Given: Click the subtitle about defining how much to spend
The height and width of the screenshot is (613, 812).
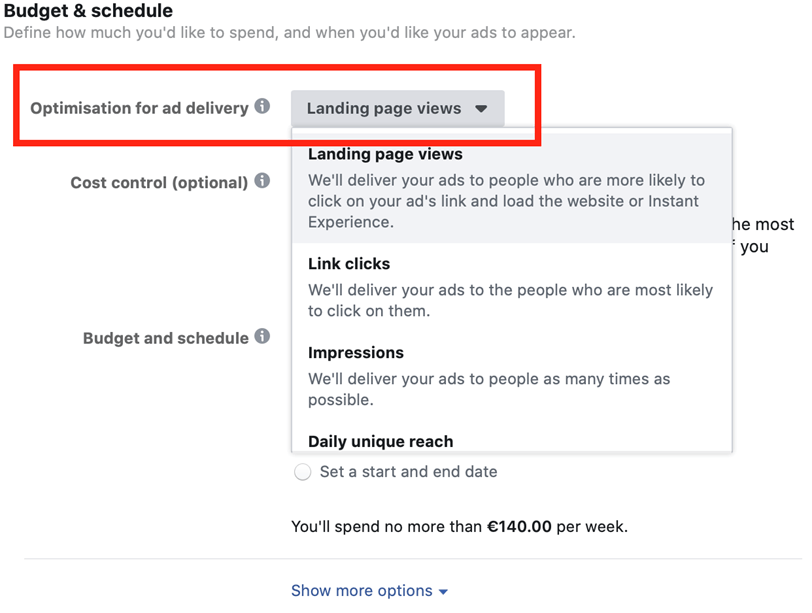Looking at the screenshot, I should click(289, 33).
